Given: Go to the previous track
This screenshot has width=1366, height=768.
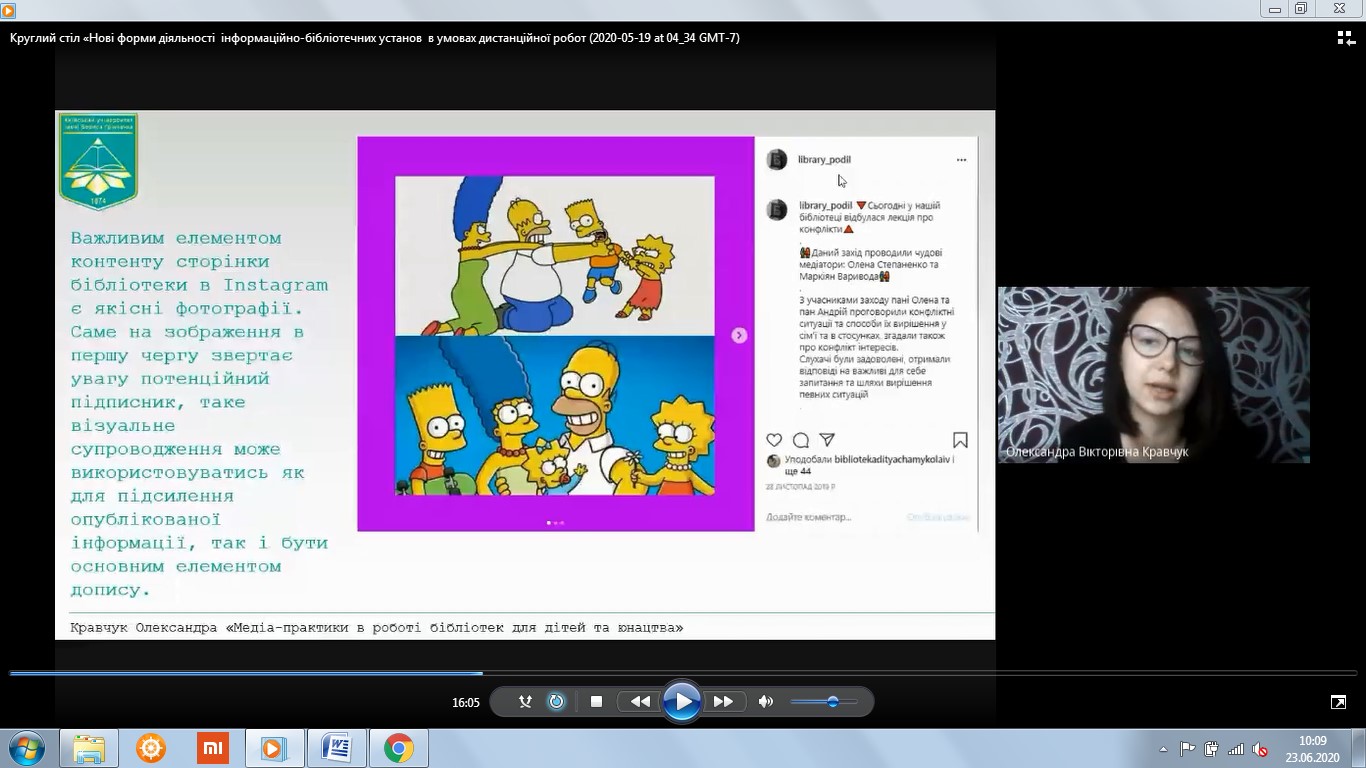Looking at the screenshot, I should [640, 702].
